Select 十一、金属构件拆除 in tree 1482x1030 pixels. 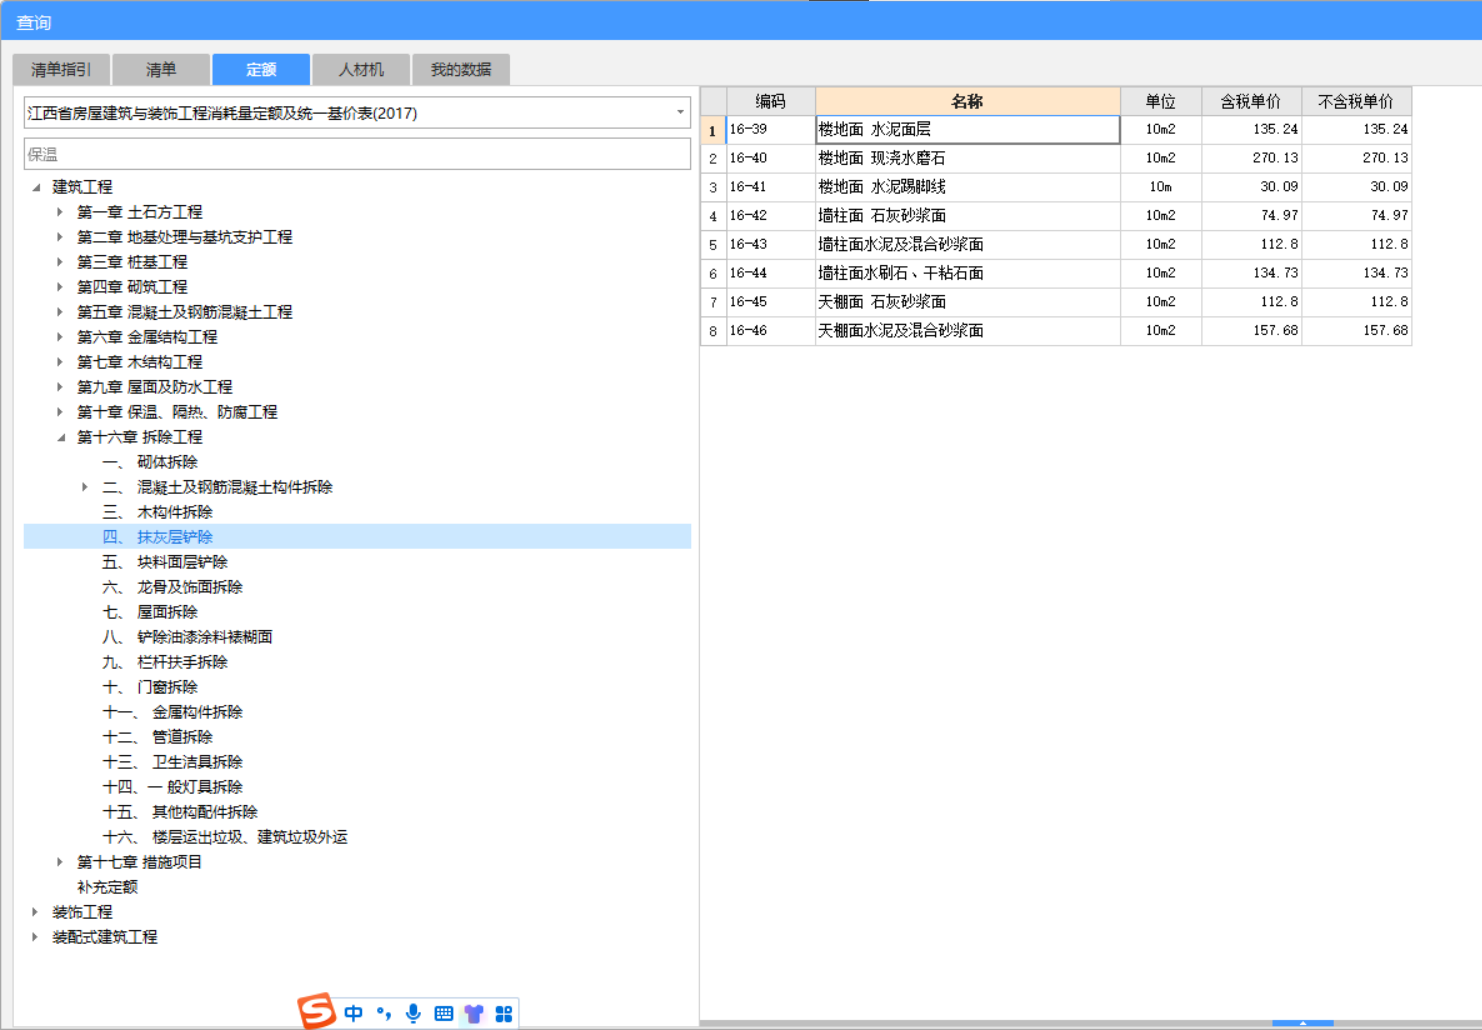click(x=172, y=712)
